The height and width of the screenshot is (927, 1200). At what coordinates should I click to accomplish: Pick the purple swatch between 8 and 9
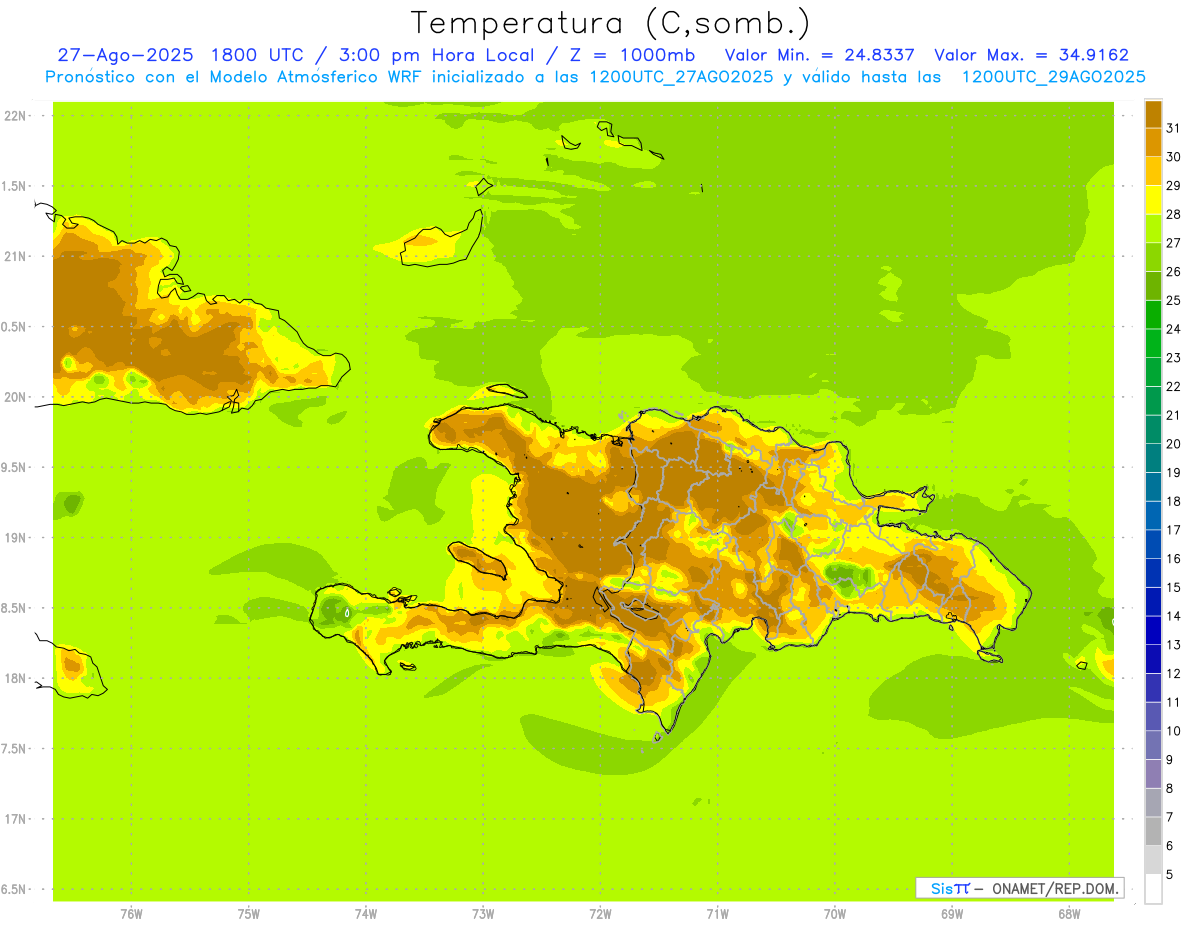(1153, 774)
